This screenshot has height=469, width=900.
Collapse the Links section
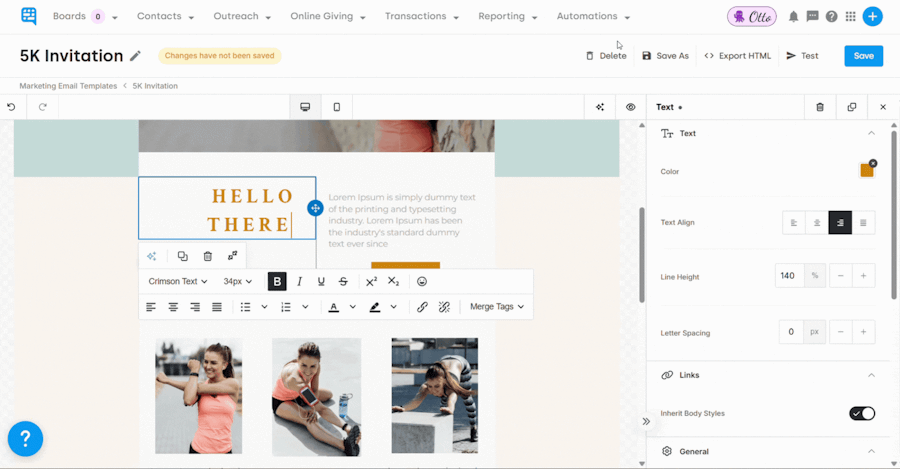(871, 375)
